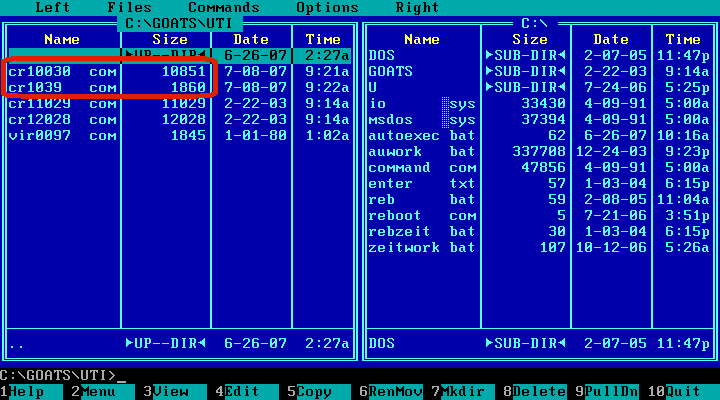Select file cr11029 com in left panel
The width and height of the screenshot is (720, 400).
pyautogui.click(x=179, y=104)
